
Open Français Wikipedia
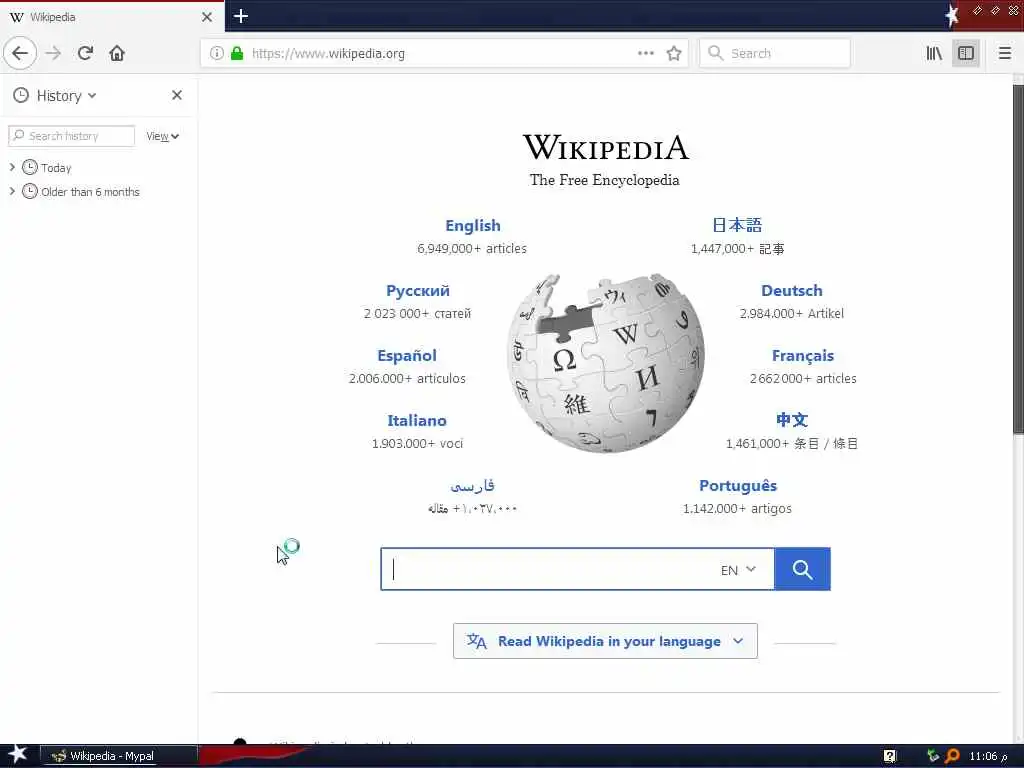[x=803, y=356]
